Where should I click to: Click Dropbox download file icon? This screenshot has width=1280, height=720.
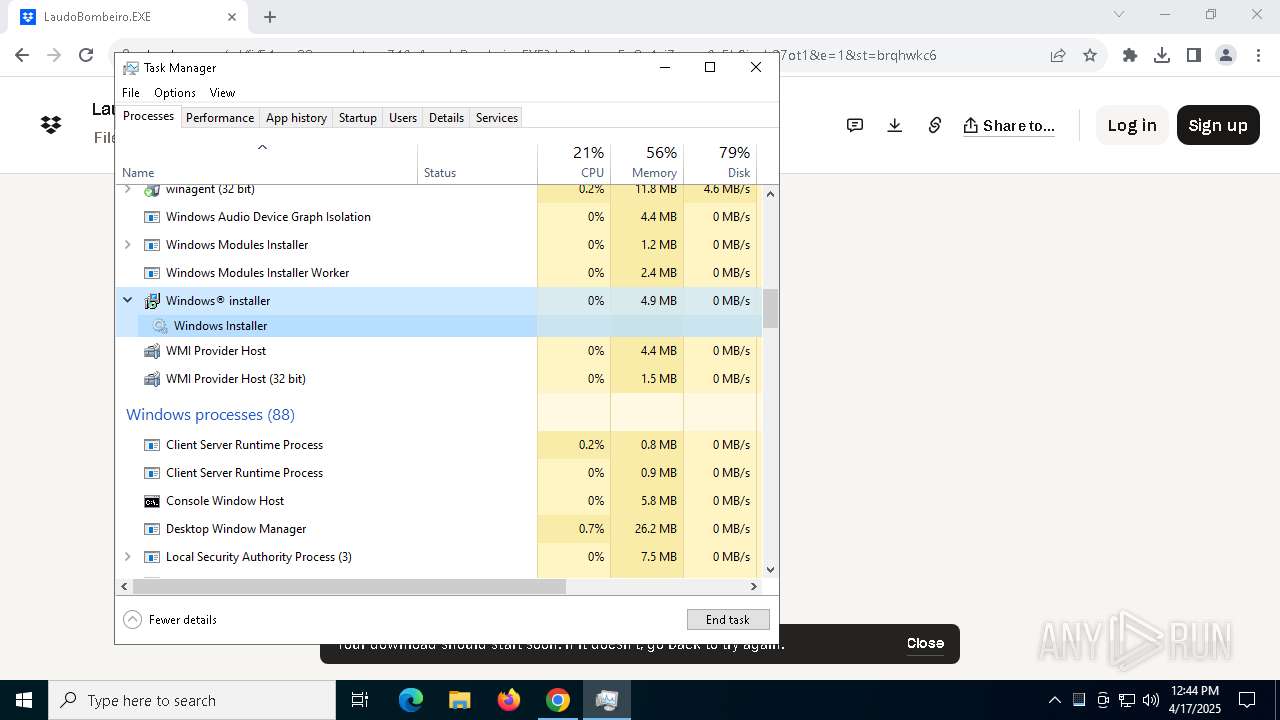[x=895, y=125]
